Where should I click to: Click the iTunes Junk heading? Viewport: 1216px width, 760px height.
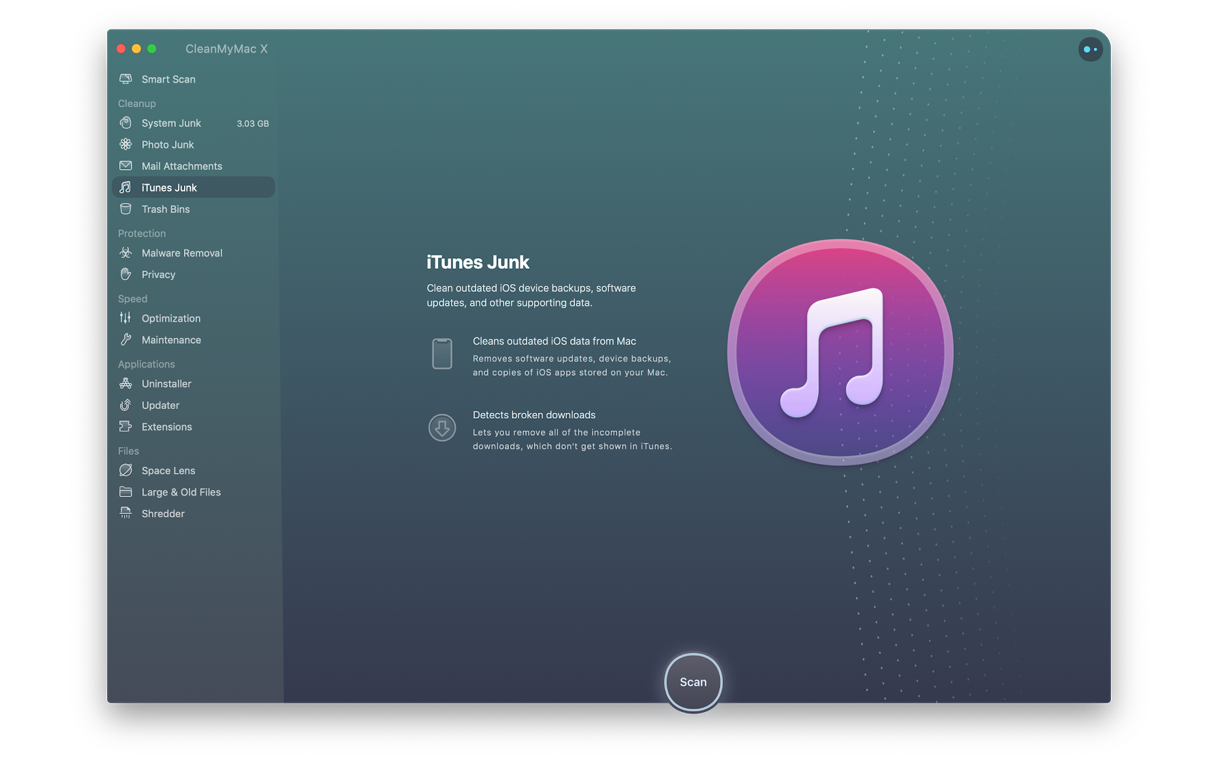pyautogui.click(x=478, y=262)
